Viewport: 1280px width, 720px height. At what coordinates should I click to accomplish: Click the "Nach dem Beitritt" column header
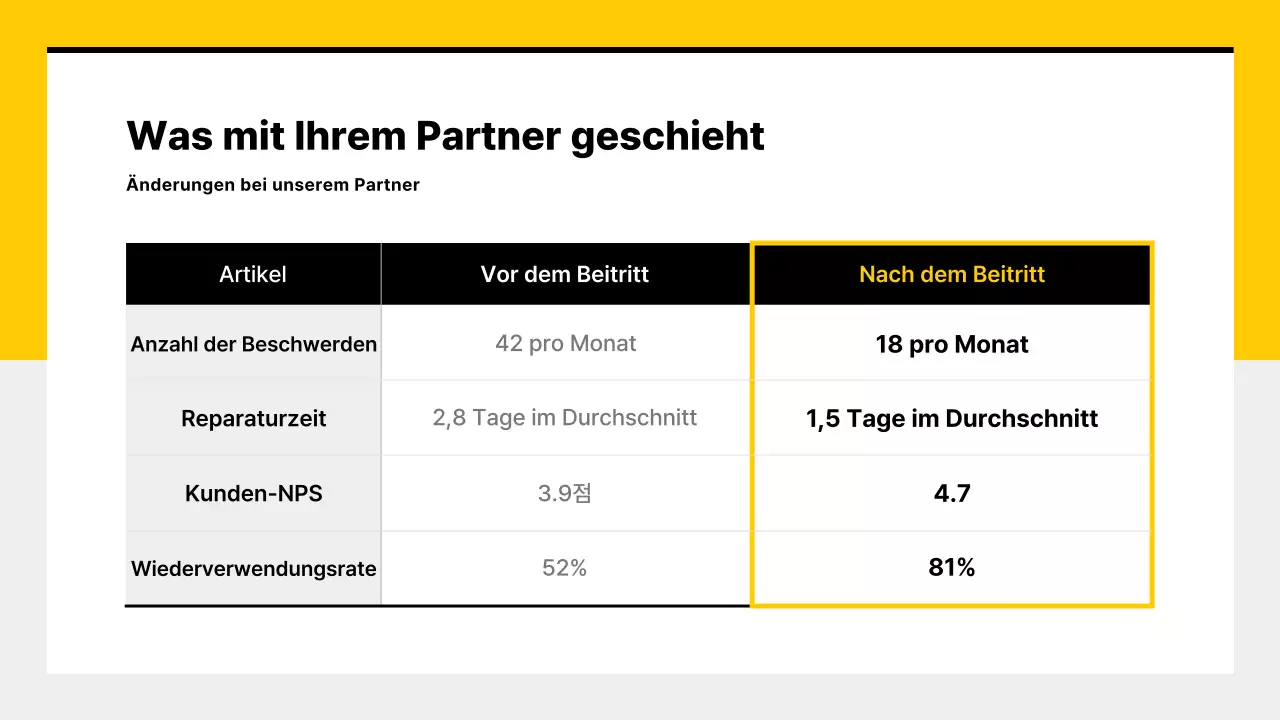tap(952, 274)
